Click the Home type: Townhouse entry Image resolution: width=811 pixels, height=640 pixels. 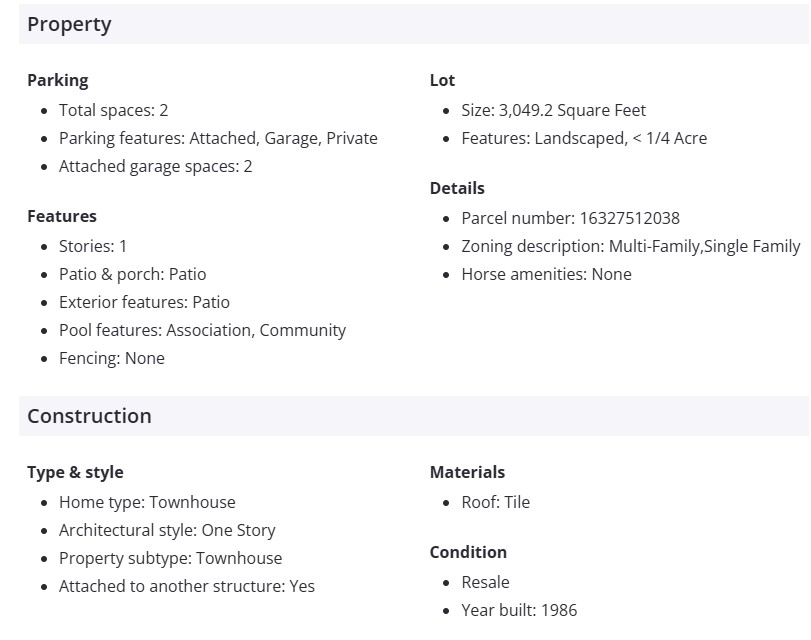[x=147, y=502]
